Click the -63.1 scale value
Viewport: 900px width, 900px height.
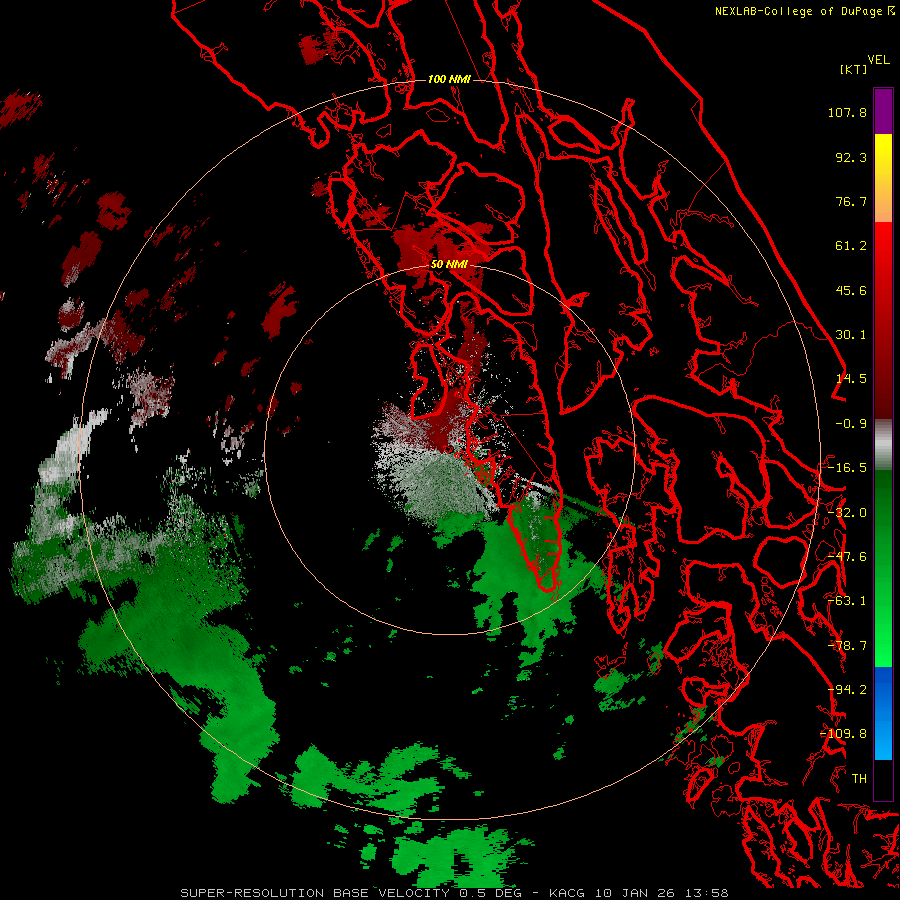pyautogui.click(x=847, y=601)
